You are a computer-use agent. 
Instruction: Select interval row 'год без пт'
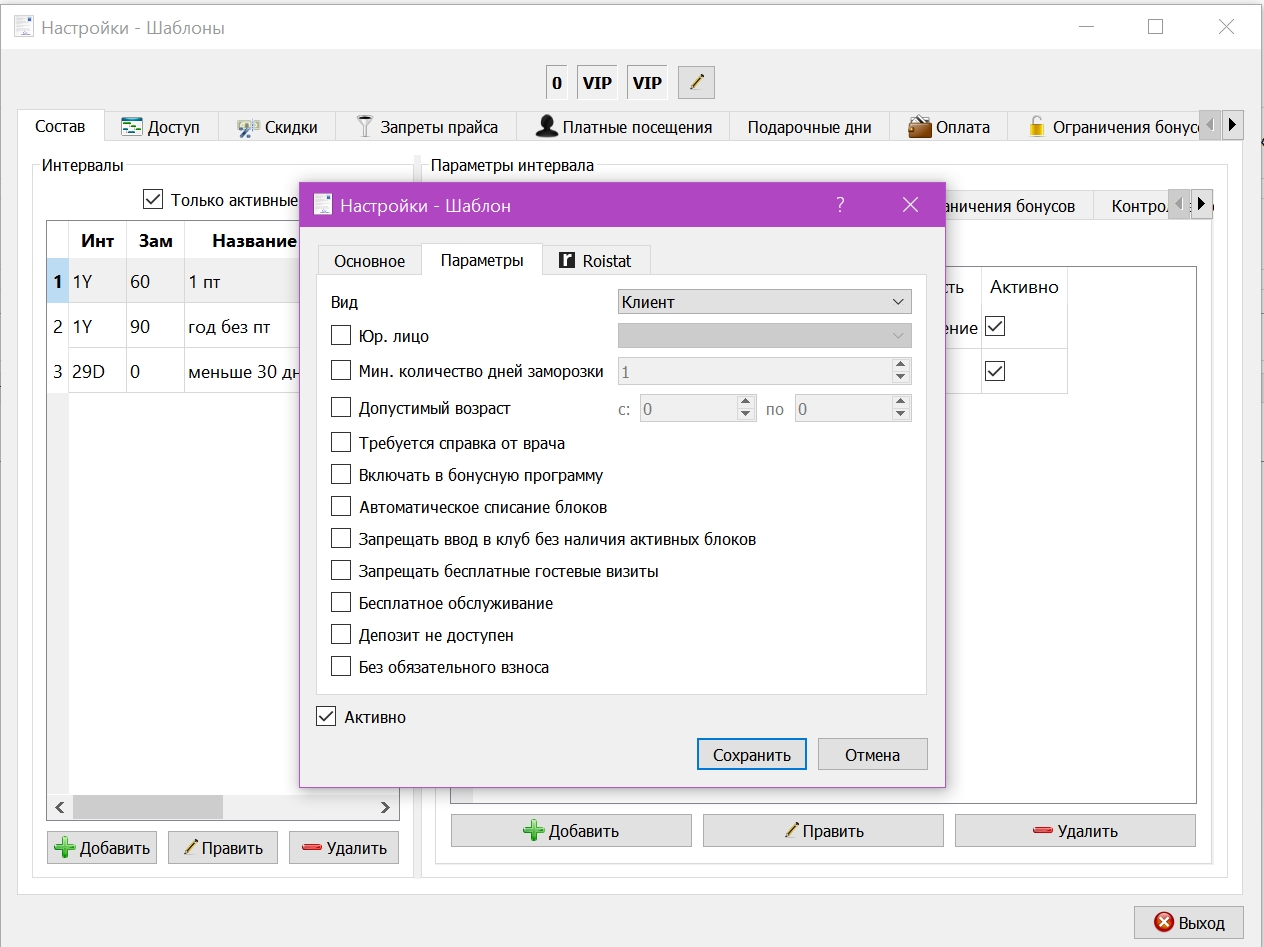click(230, 326)
